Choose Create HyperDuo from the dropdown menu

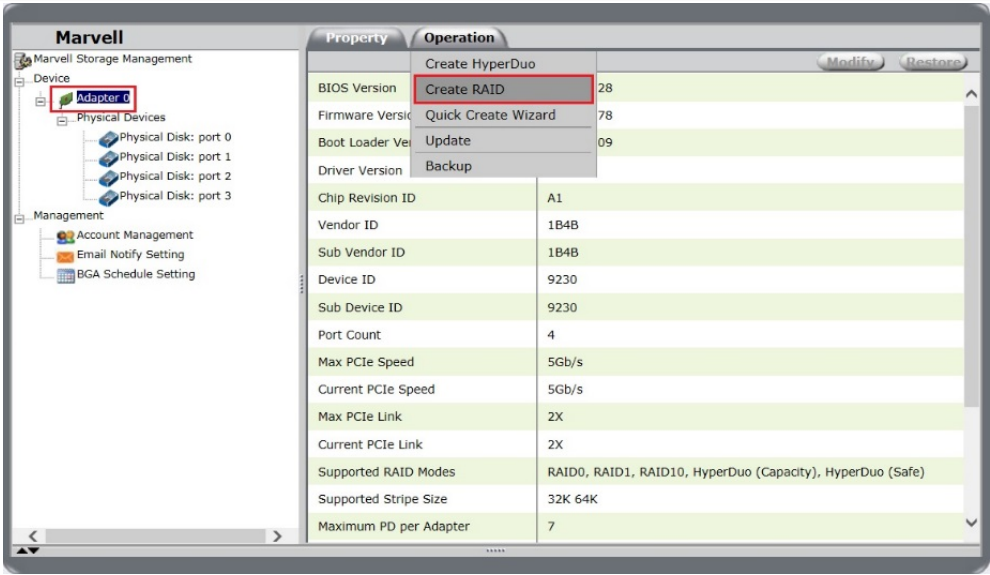pos(480,64)
